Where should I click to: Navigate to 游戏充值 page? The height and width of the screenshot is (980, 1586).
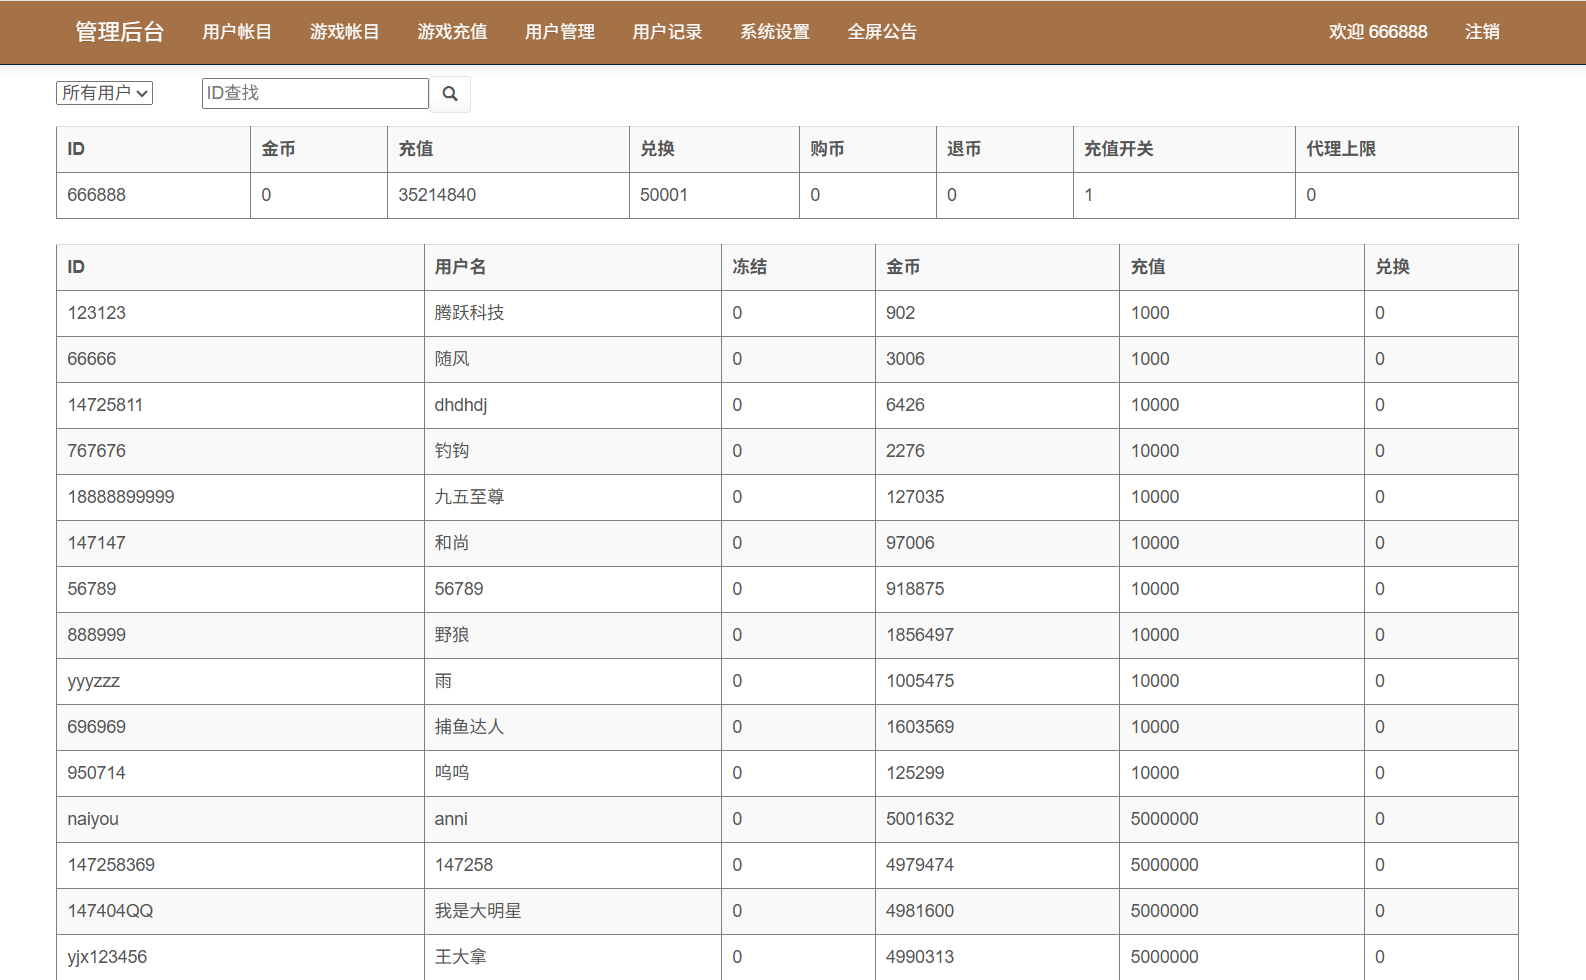452,32
